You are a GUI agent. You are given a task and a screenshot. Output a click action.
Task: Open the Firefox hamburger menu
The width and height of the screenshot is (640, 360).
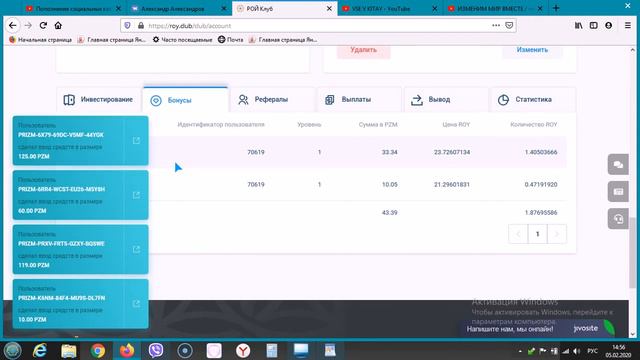coord(628,25)
